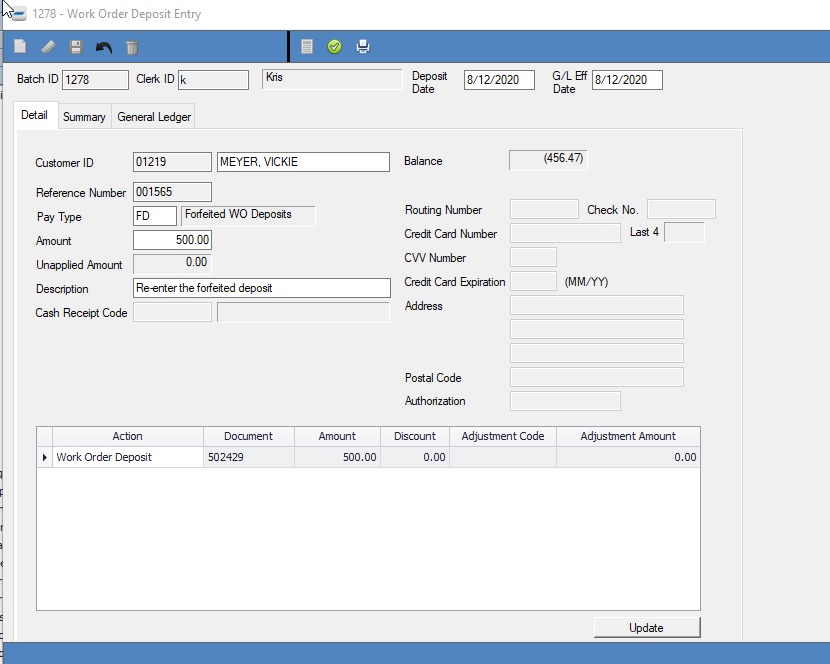Select the Detail tab
This screenshot has height=664, width=830.
coord(34,115)
